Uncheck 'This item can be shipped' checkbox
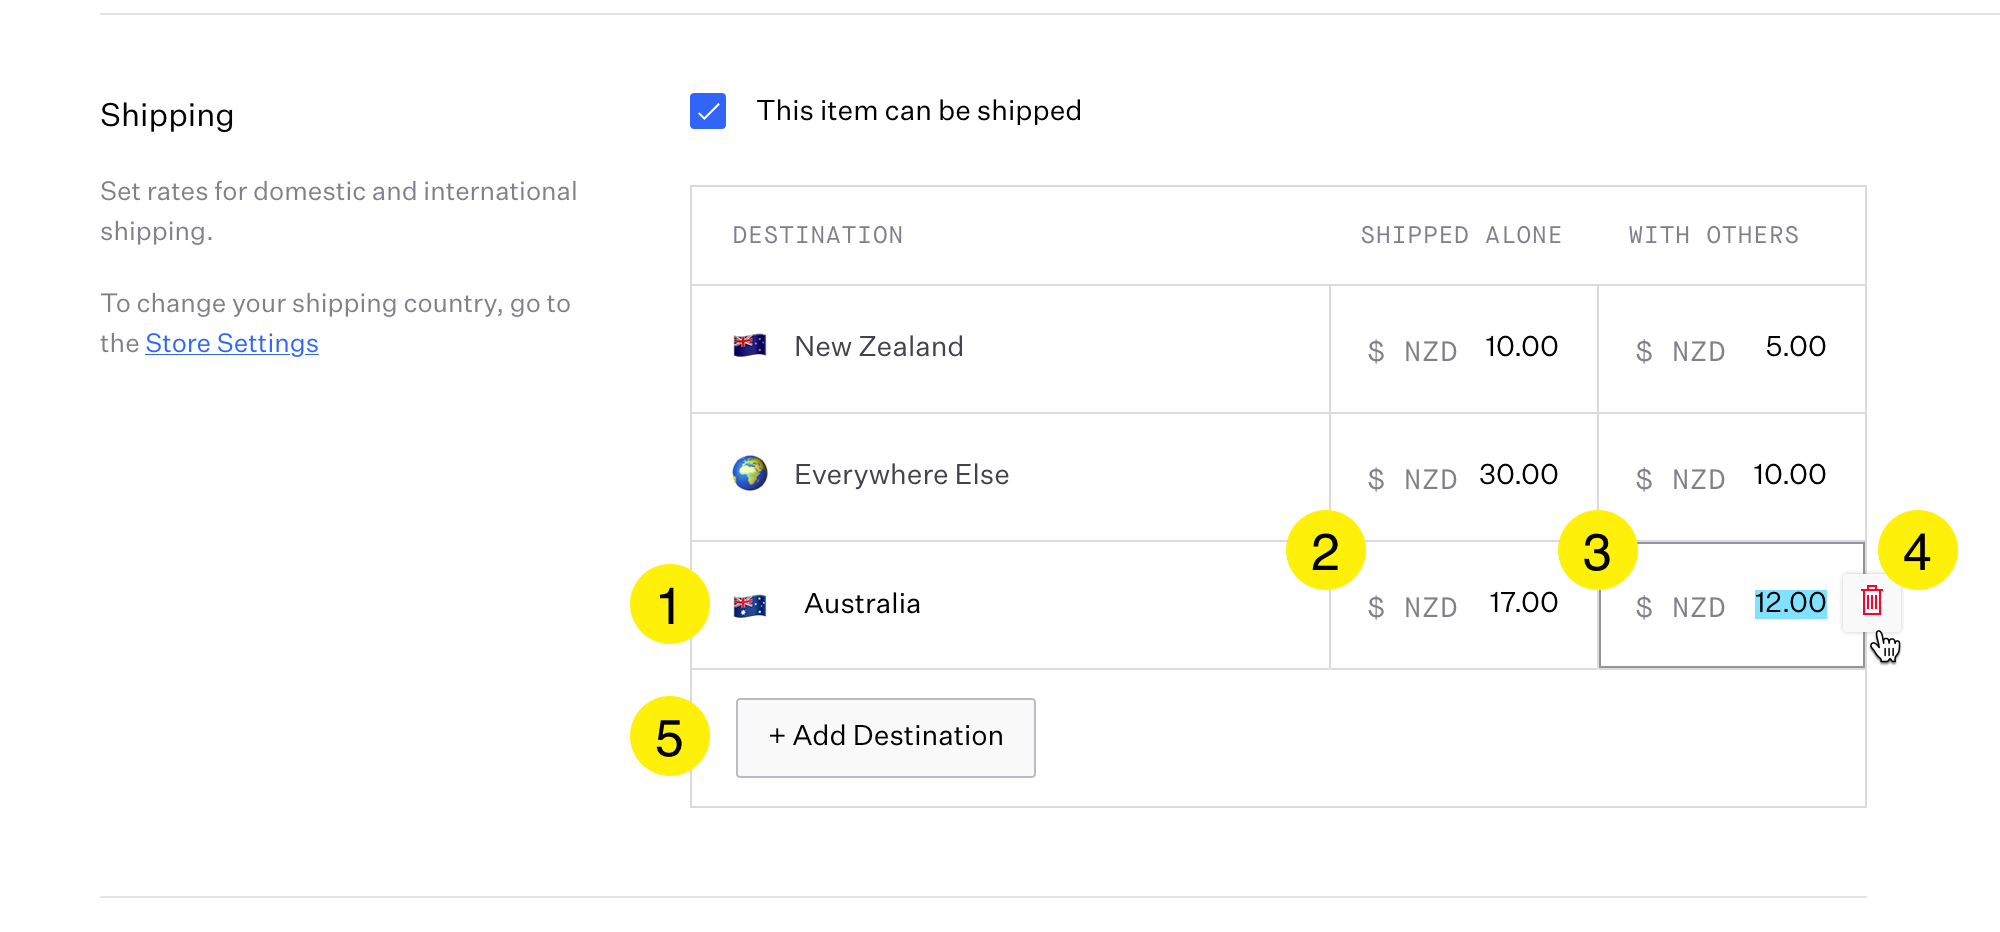2000x932 pixels. [x=708, y=111]
